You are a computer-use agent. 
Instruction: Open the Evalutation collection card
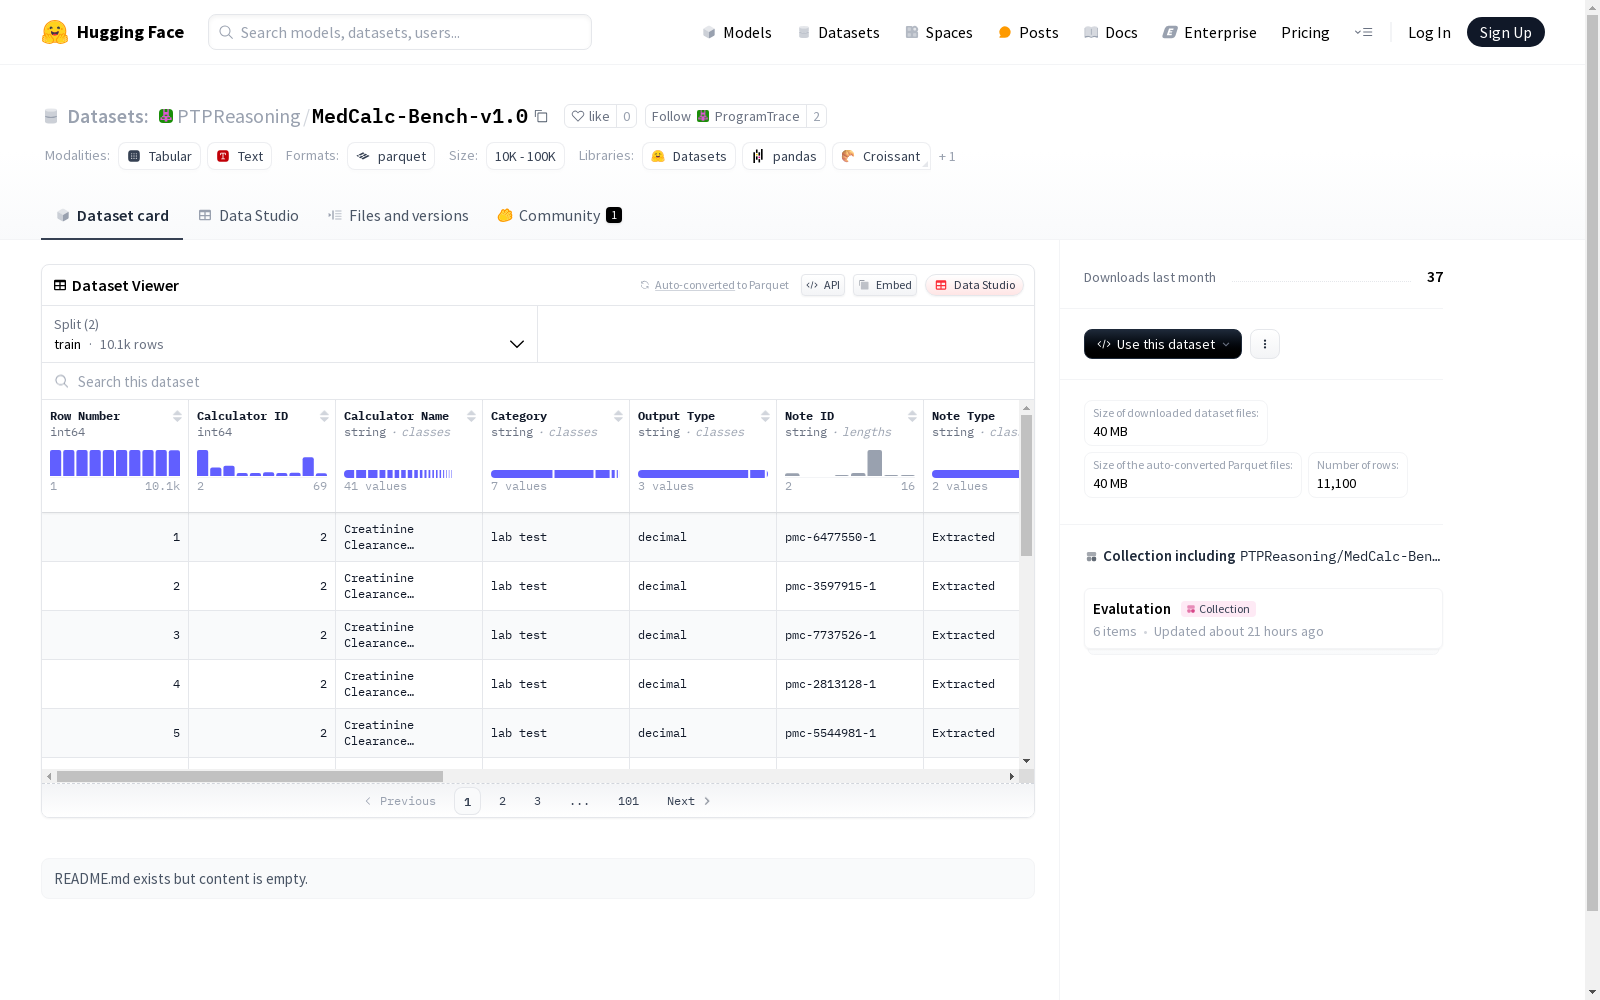pos(1263,620)
